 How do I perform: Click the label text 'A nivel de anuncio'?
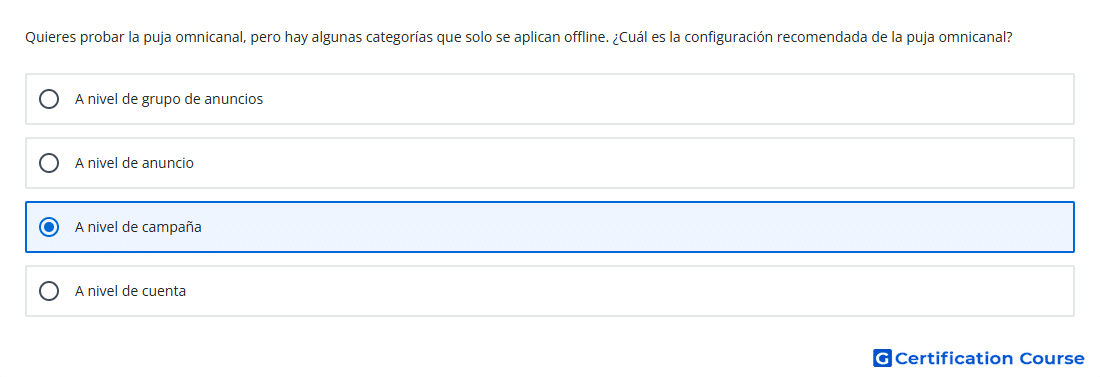point(135,163)
